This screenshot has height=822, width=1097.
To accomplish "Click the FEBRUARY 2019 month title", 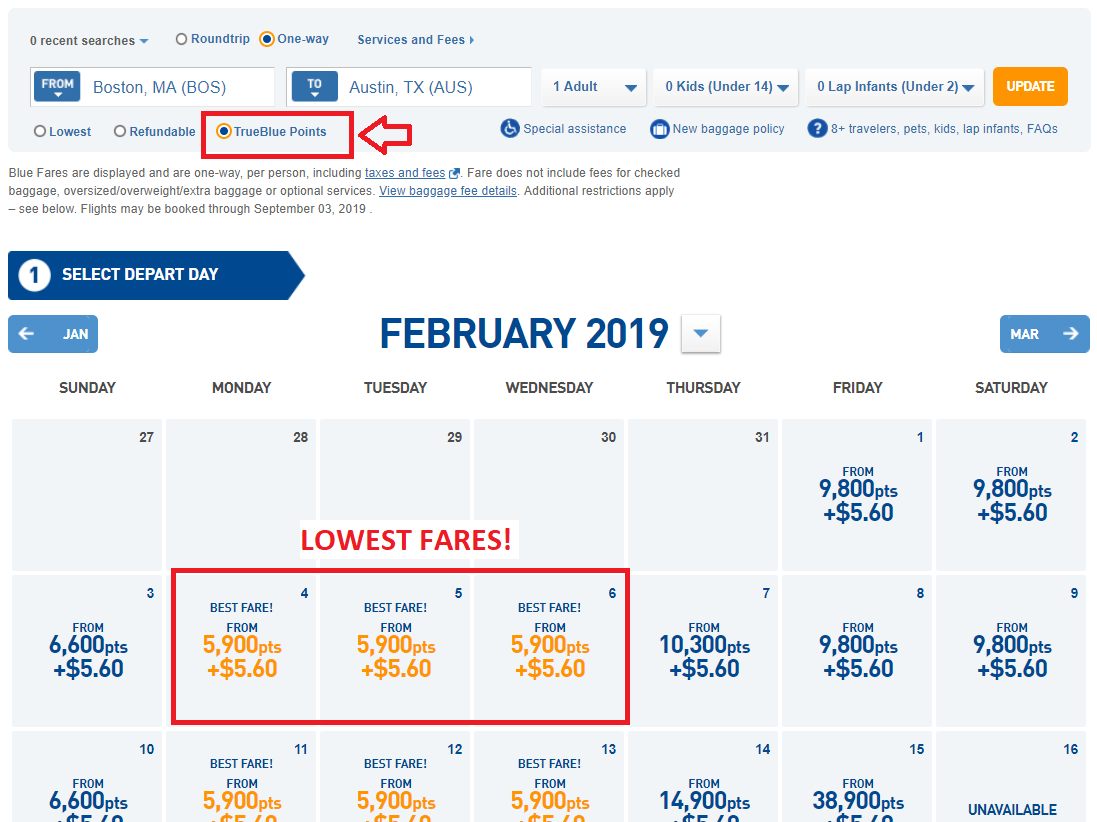I will (x=524, y=334).
